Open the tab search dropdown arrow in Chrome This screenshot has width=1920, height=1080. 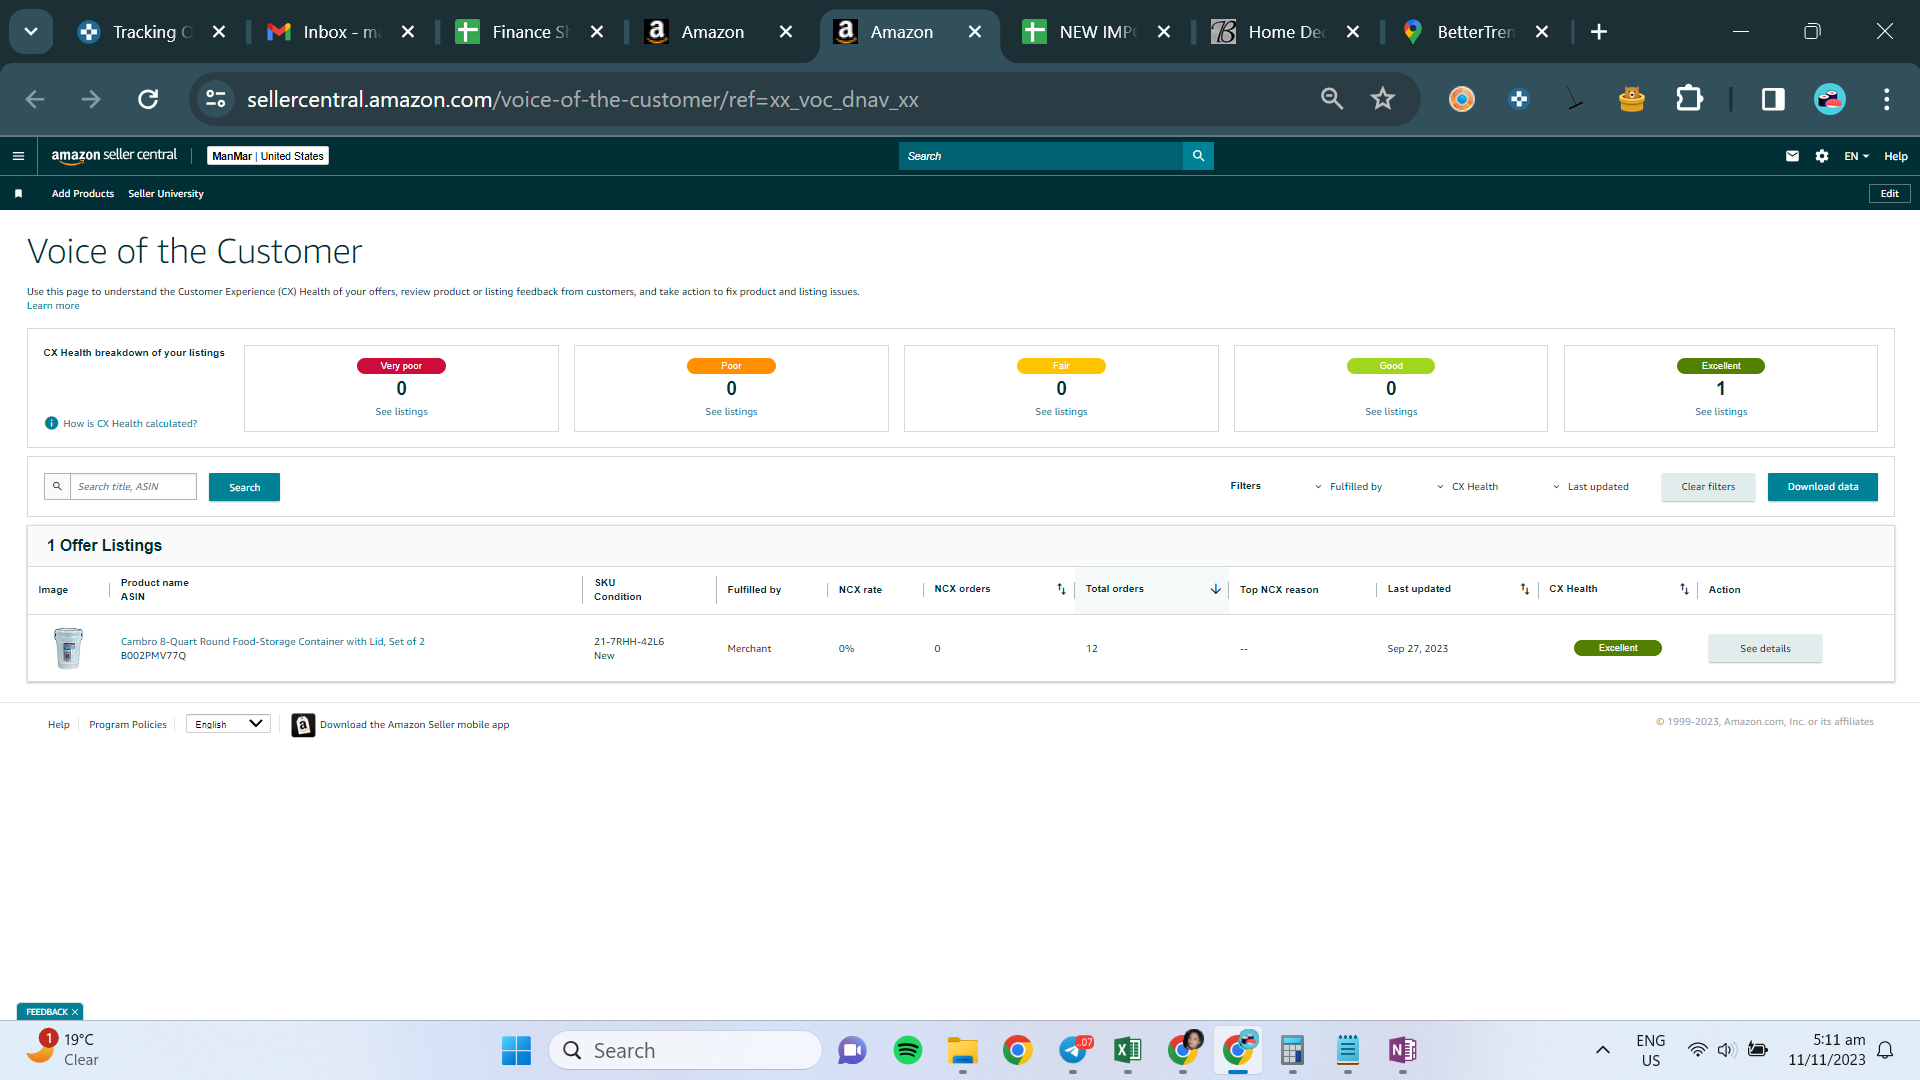(x=31, y=32)
